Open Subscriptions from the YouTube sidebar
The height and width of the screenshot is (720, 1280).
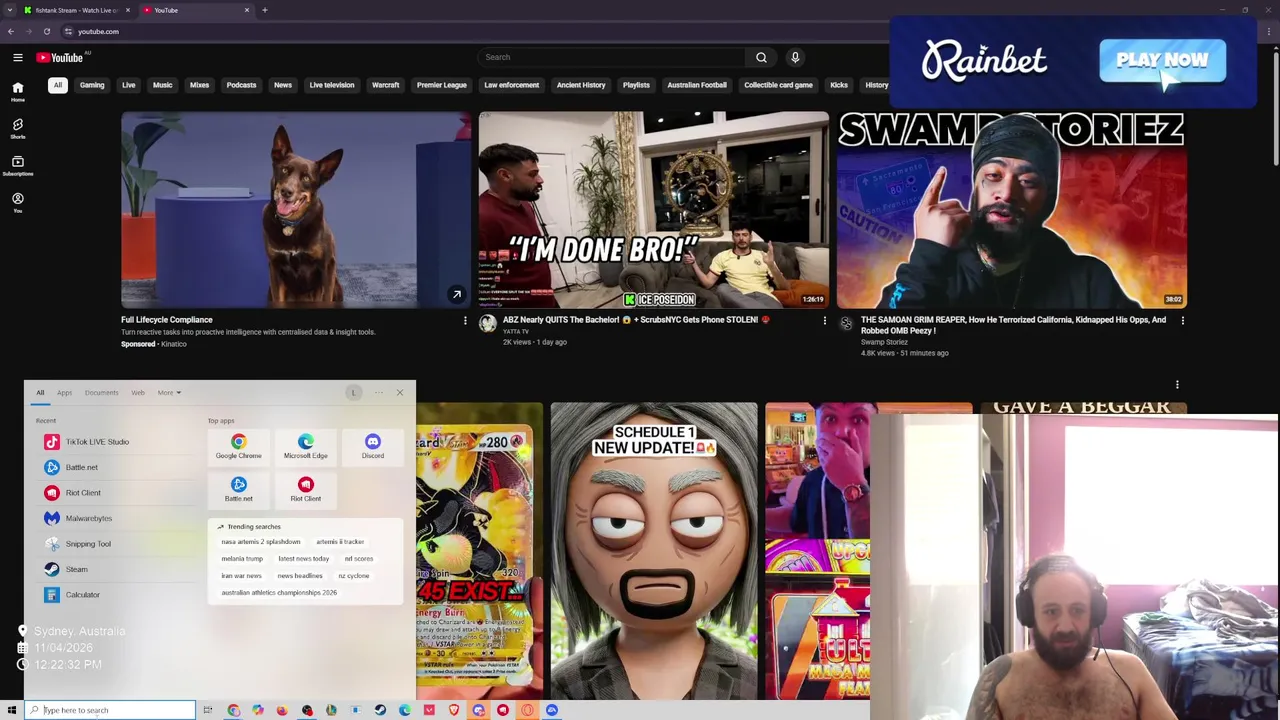(17, 165)
